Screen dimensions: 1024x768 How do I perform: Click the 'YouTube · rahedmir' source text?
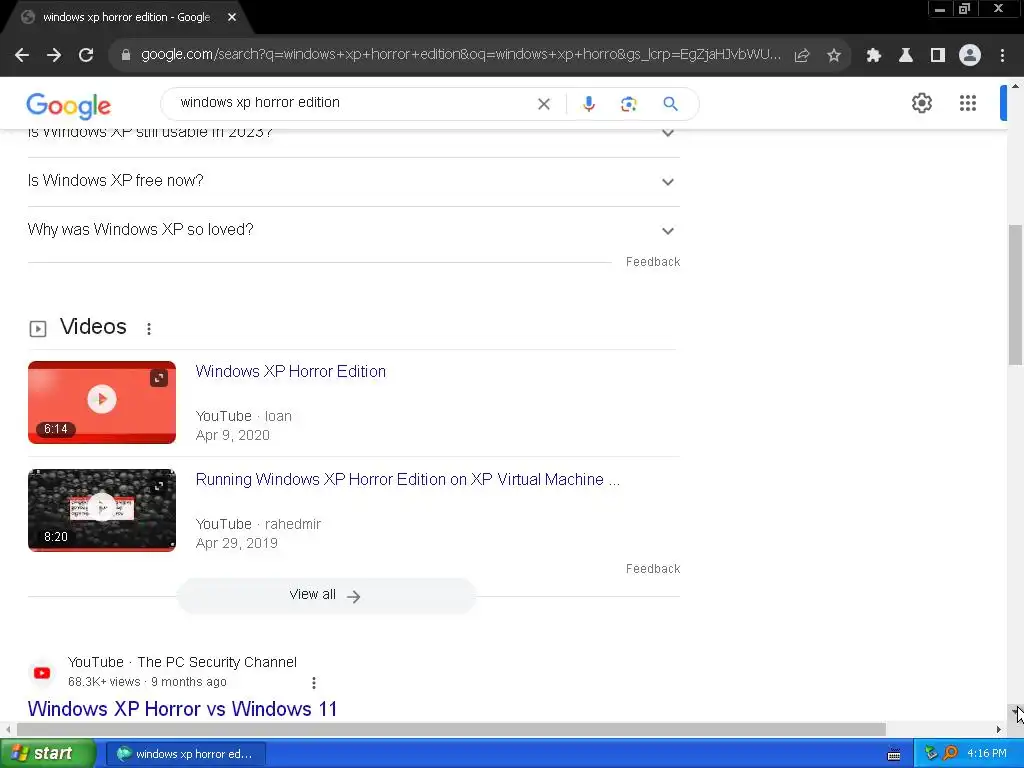pyautogui.click(x=258, y=524)
